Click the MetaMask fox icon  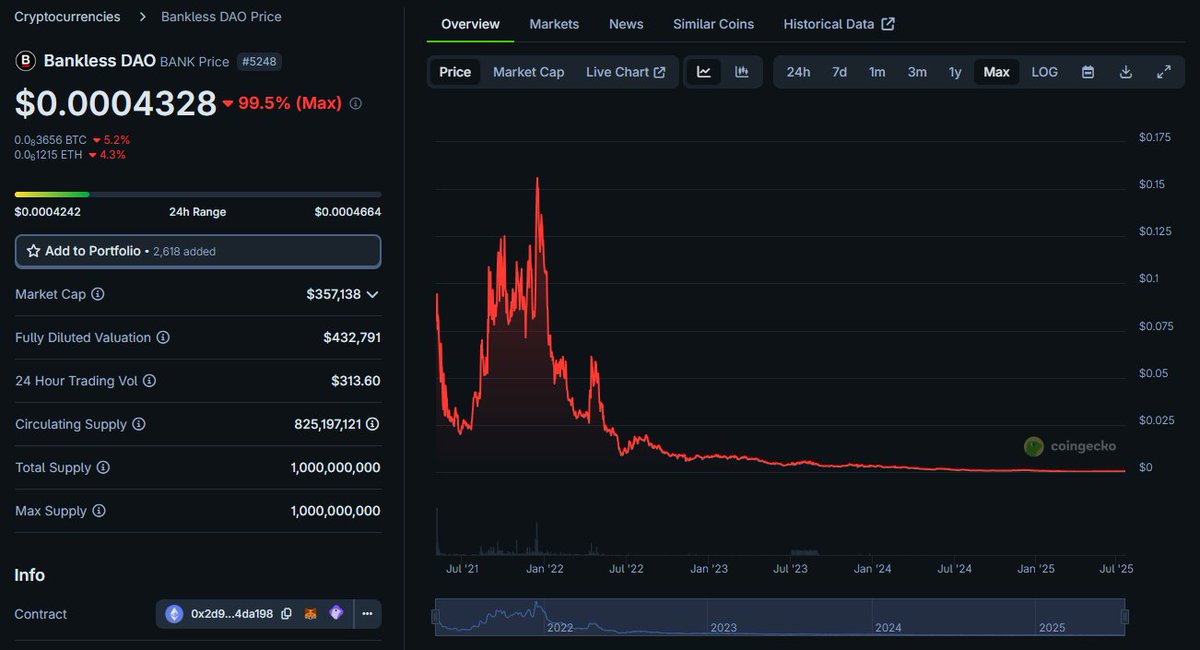click(x=311, y=614)
